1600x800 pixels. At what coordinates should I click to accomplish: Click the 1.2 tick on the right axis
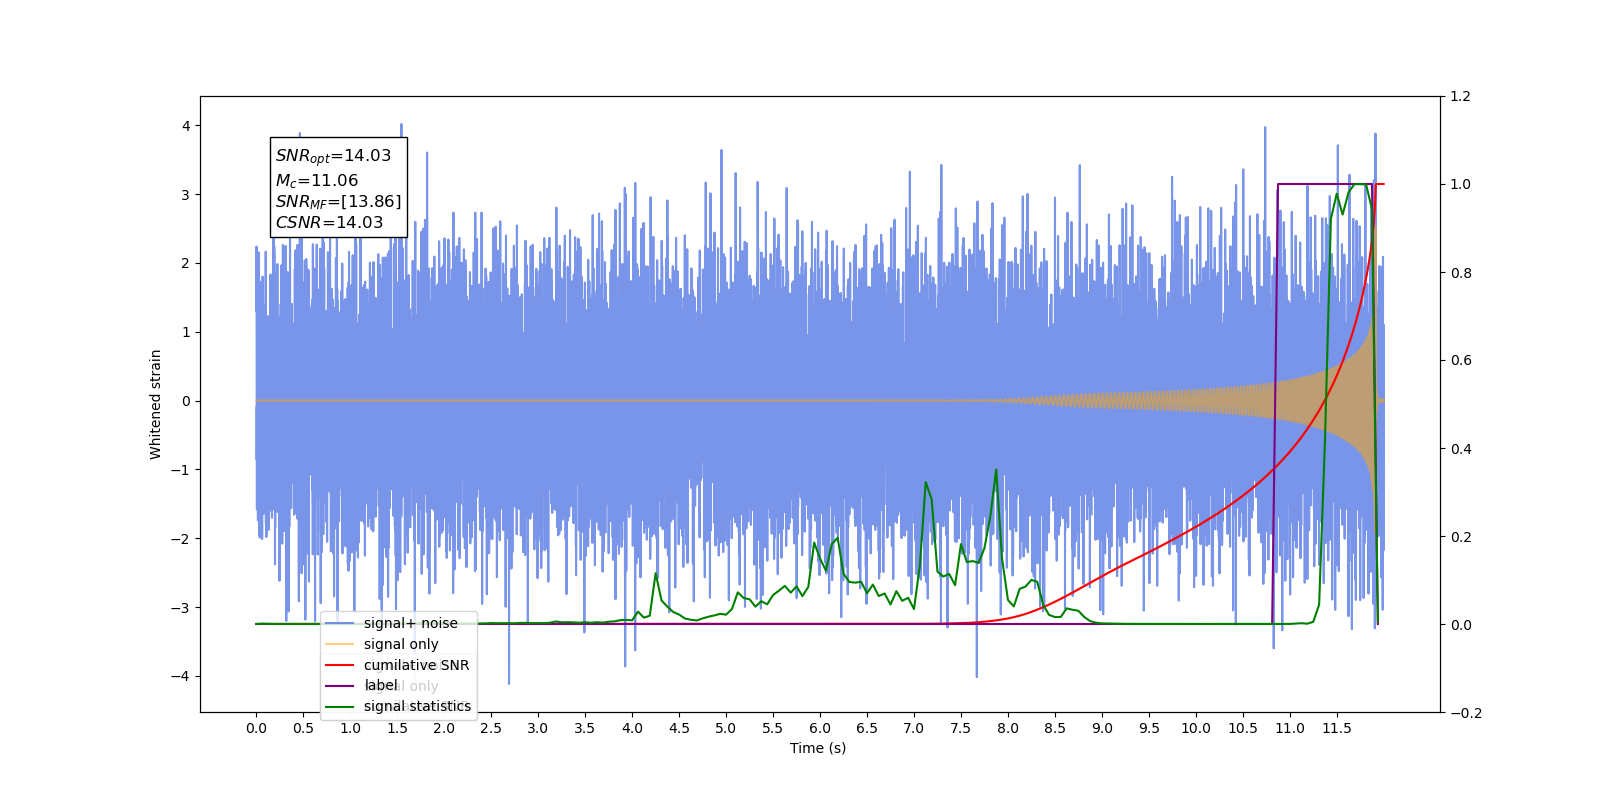click(x=1460, y=97)
